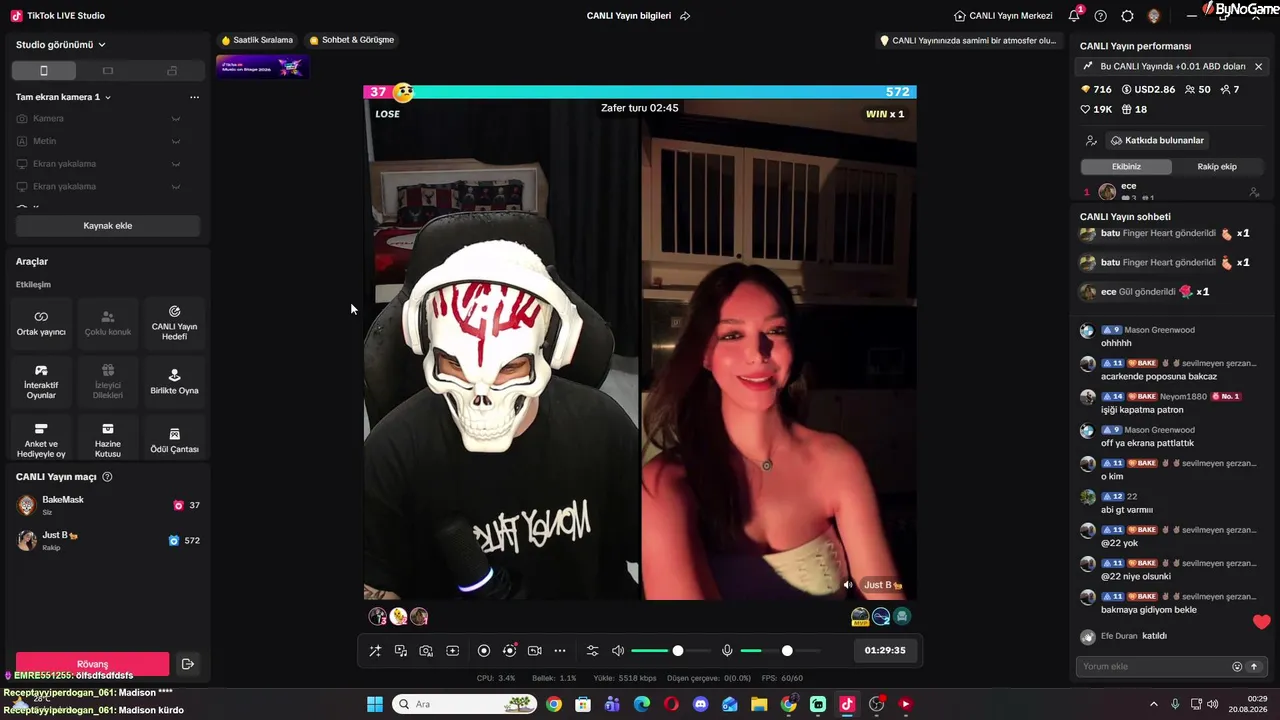Image resolution: width=1280 pixels, height=720 pixels.
Task: Select the Kamera source row
Action: point(100,119)
